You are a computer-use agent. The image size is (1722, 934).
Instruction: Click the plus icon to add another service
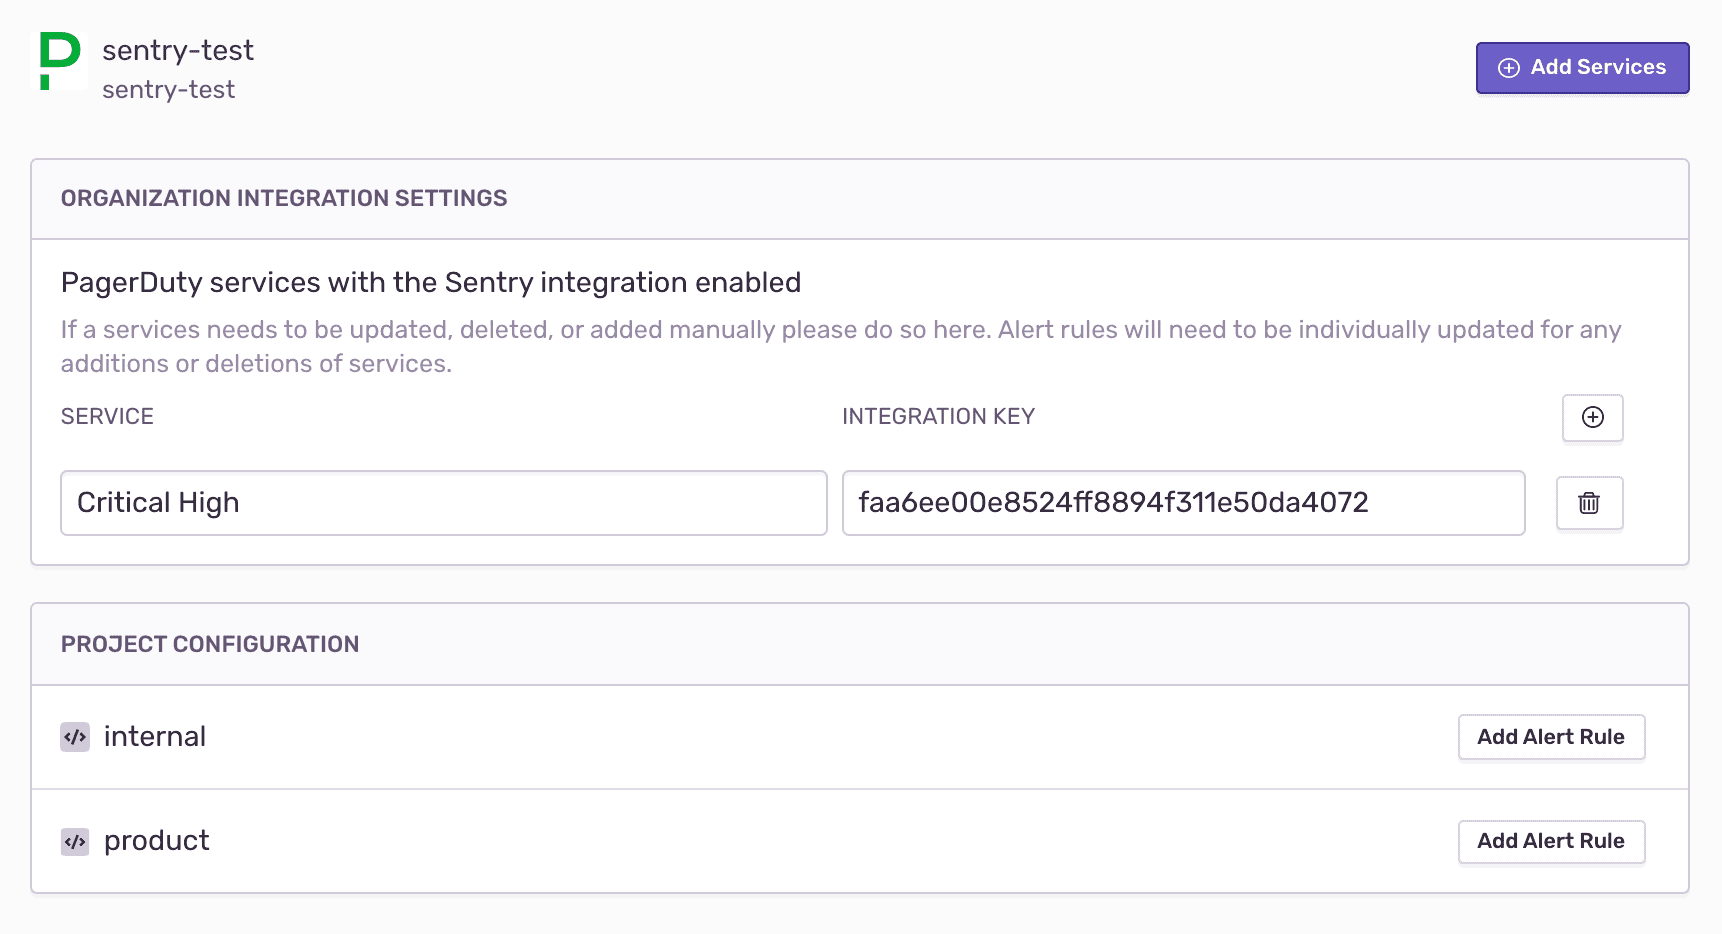click(1592, 418)
